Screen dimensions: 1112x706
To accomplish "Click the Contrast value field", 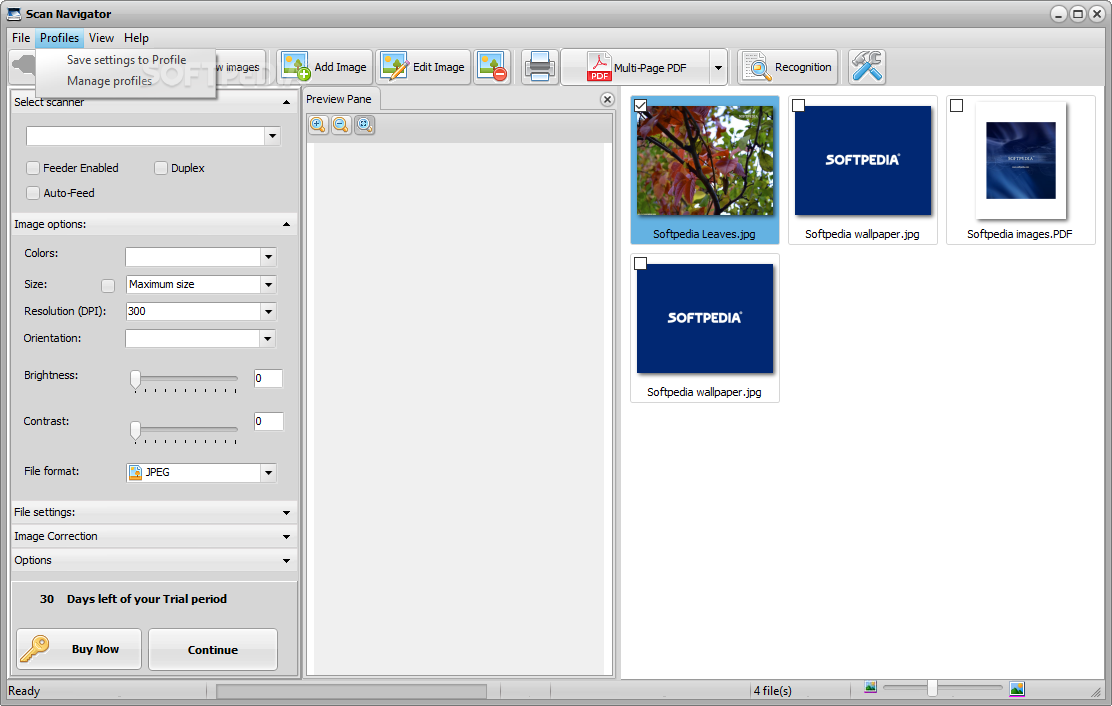I will point(268,421).
